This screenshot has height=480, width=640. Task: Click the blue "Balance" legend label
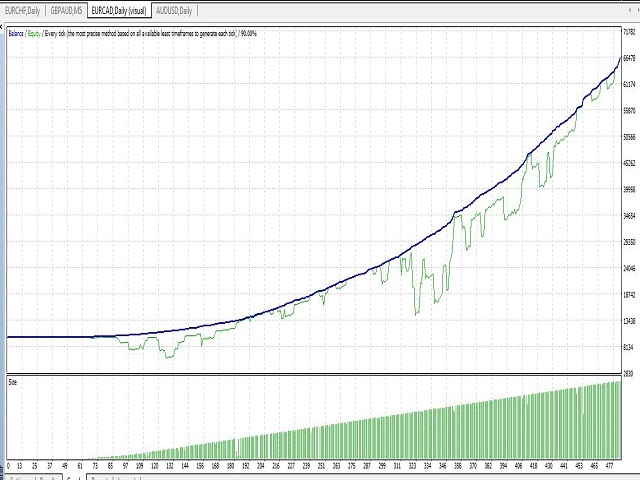16,32
